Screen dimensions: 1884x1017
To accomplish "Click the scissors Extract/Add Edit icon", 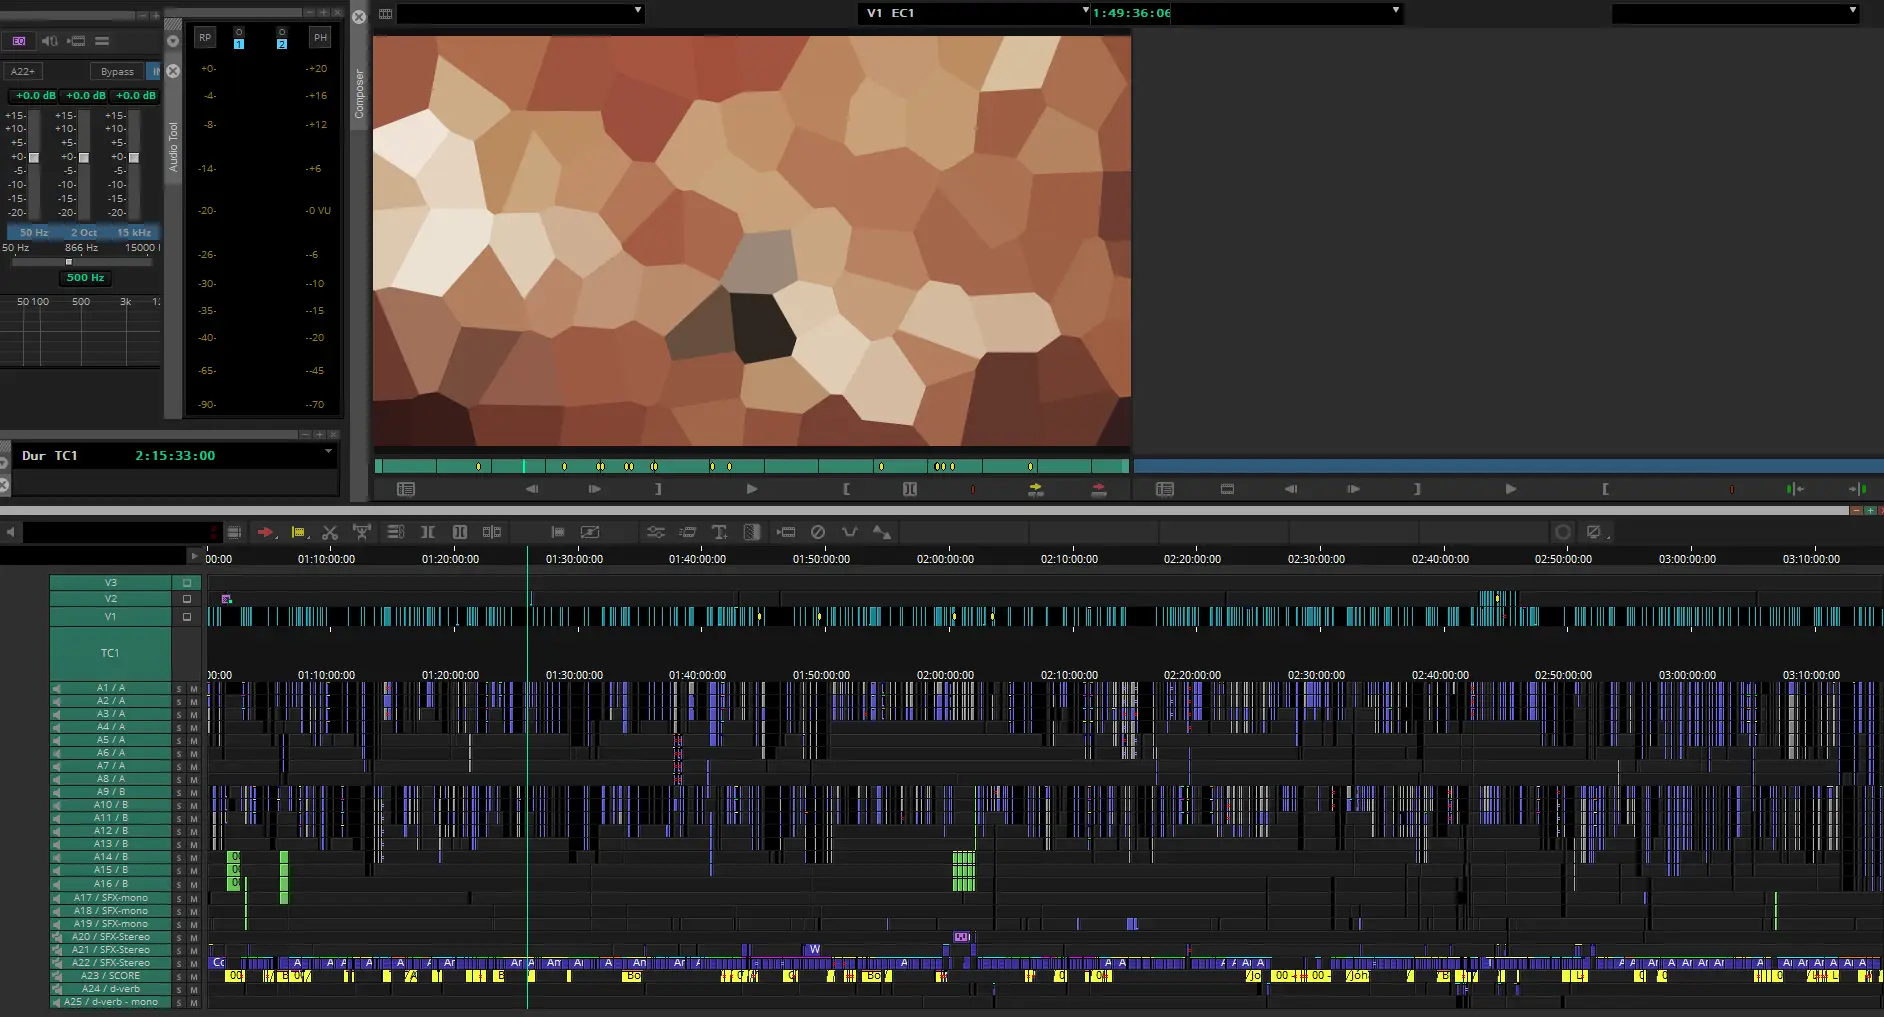I will pyautogui.click(x=330, y=532).
